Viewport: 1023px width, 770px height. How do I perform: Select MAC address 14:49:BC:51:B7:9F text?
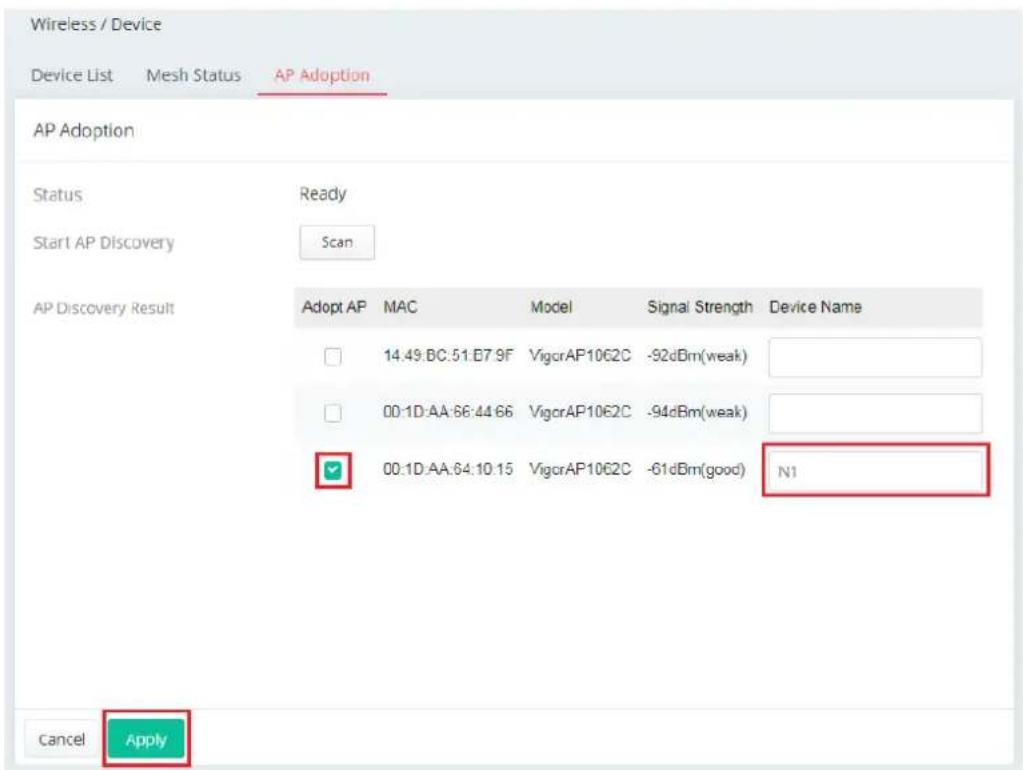[448, 356]
